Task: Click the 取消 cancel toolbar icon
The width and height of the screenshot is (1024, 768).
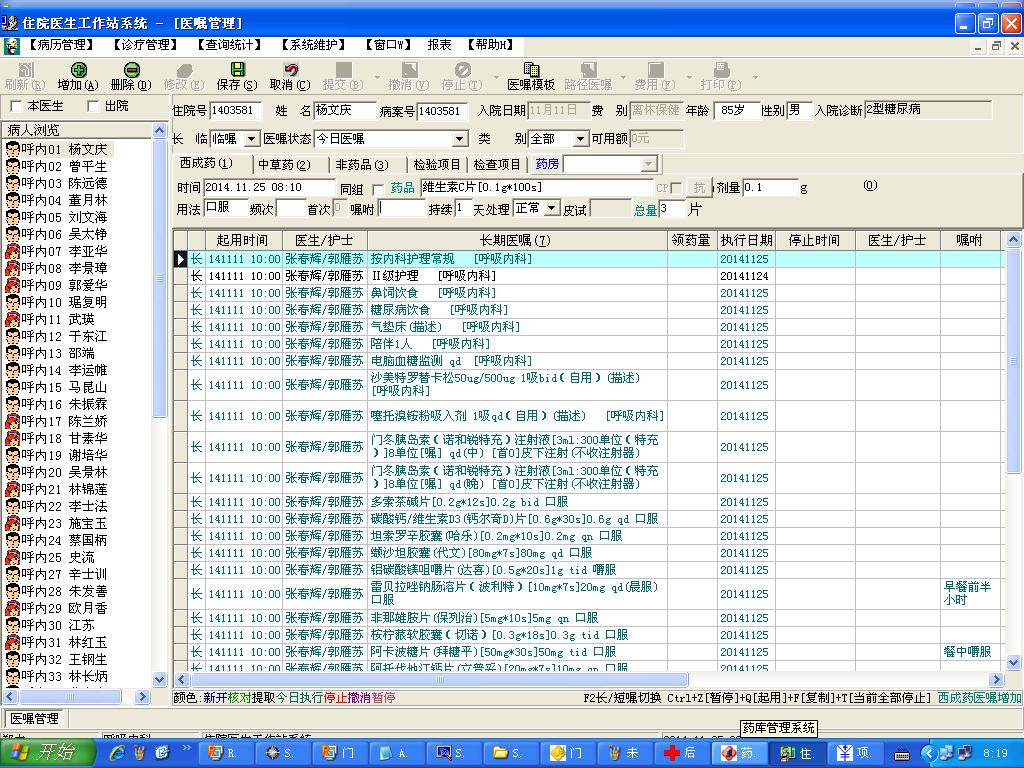Action: tap(291, 70)
